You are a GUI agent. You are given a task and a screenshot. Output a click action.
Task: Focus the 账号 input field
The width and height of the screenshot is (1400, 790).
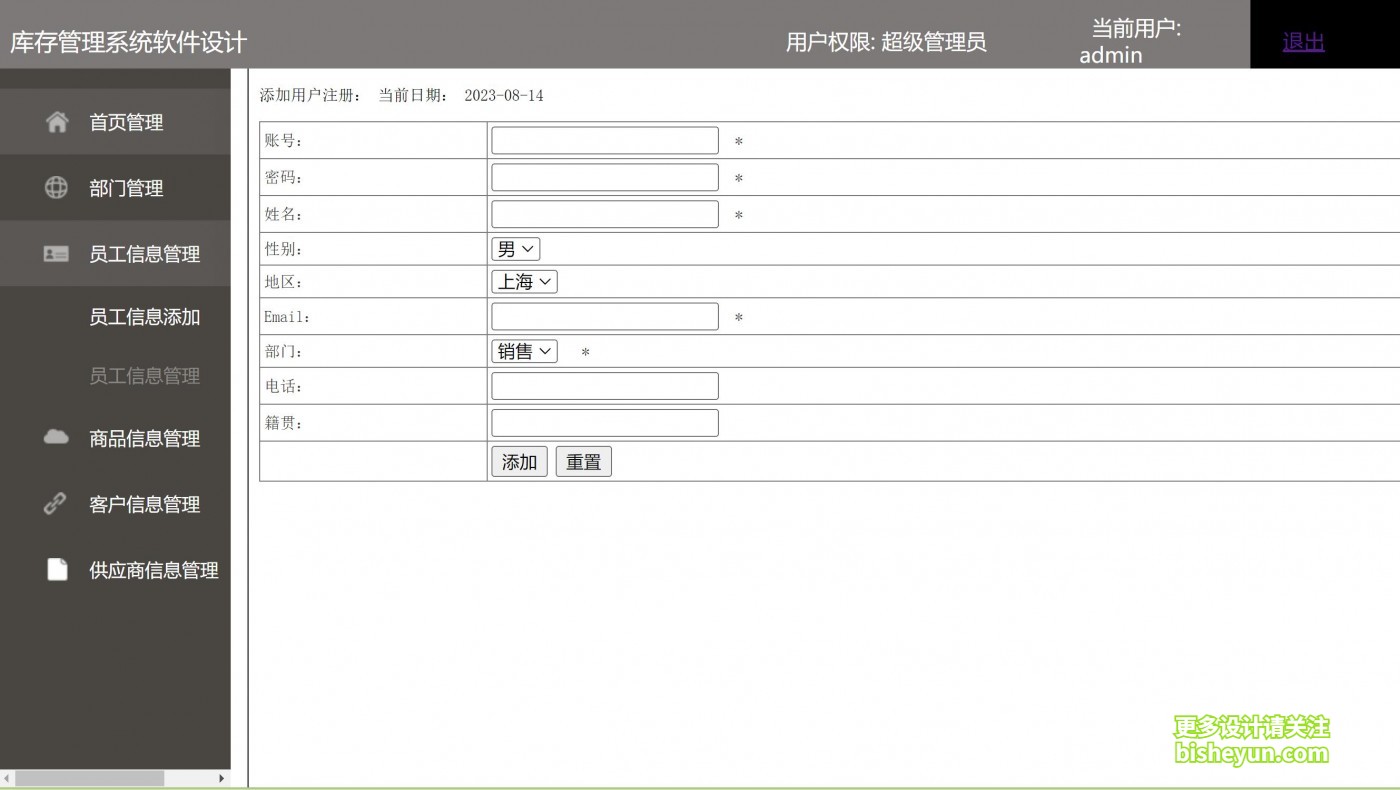(605, 140)
